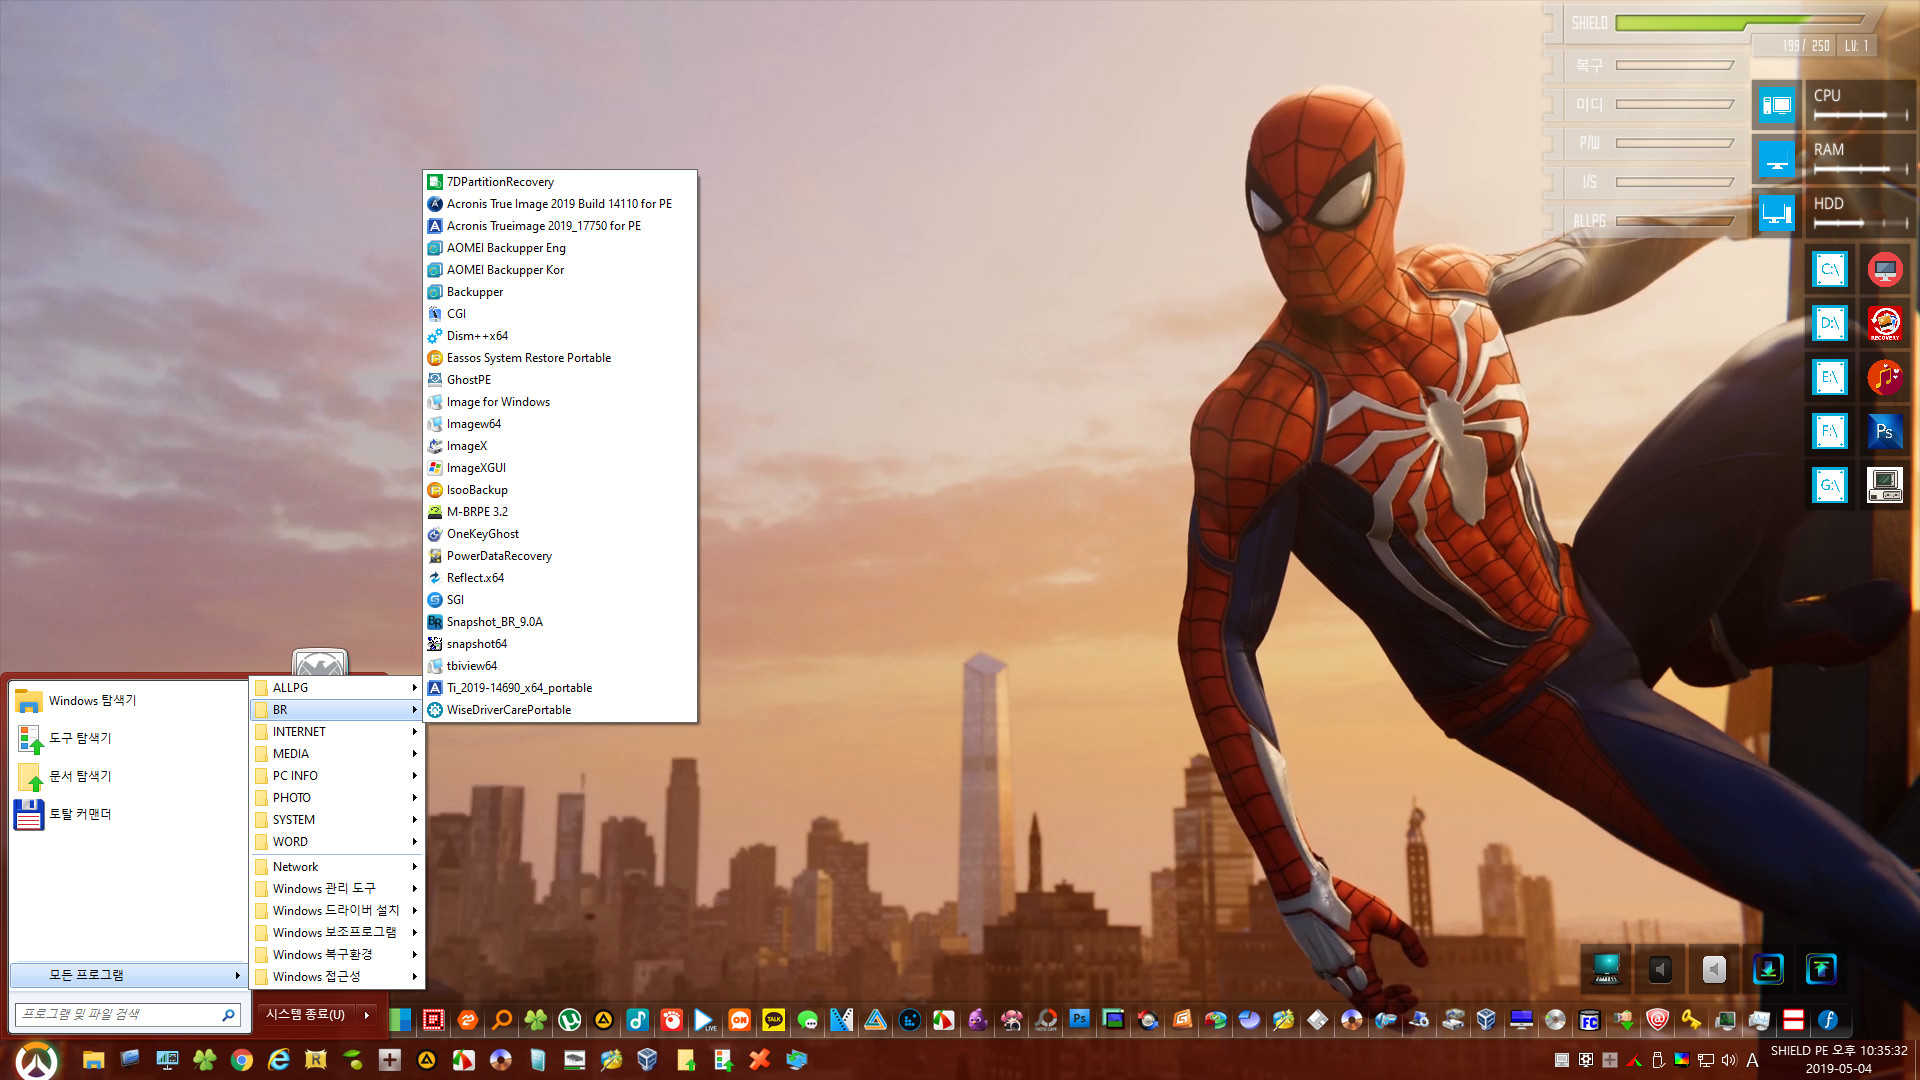Launch Snapshot_BR_9.0A entry
This screenshot has height=1080, width=1920.
point(560,621)
